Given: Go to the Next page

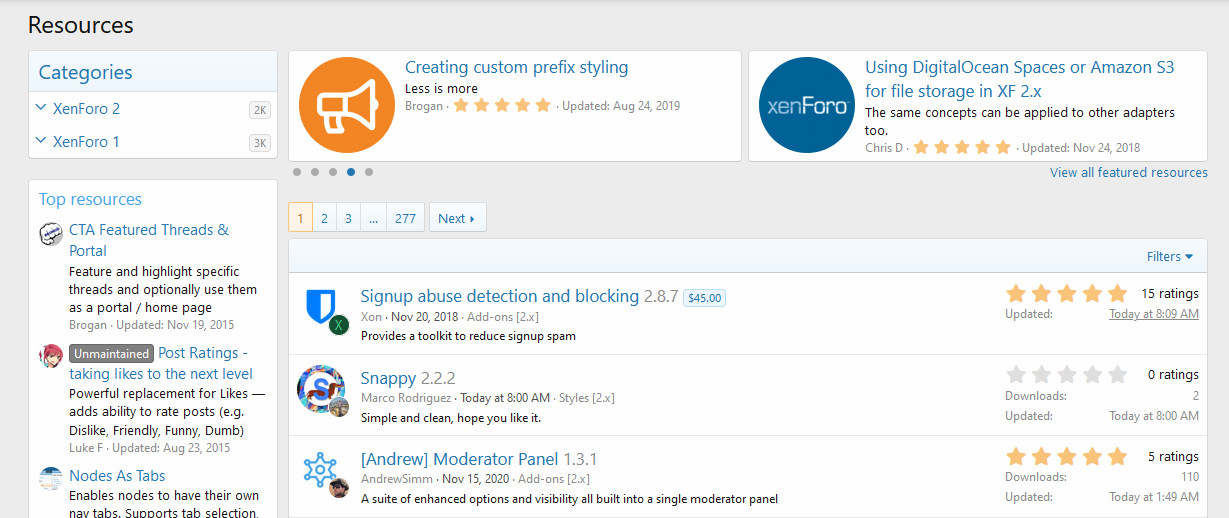Looking at the screenshot, I should click(x=457, y=218).
